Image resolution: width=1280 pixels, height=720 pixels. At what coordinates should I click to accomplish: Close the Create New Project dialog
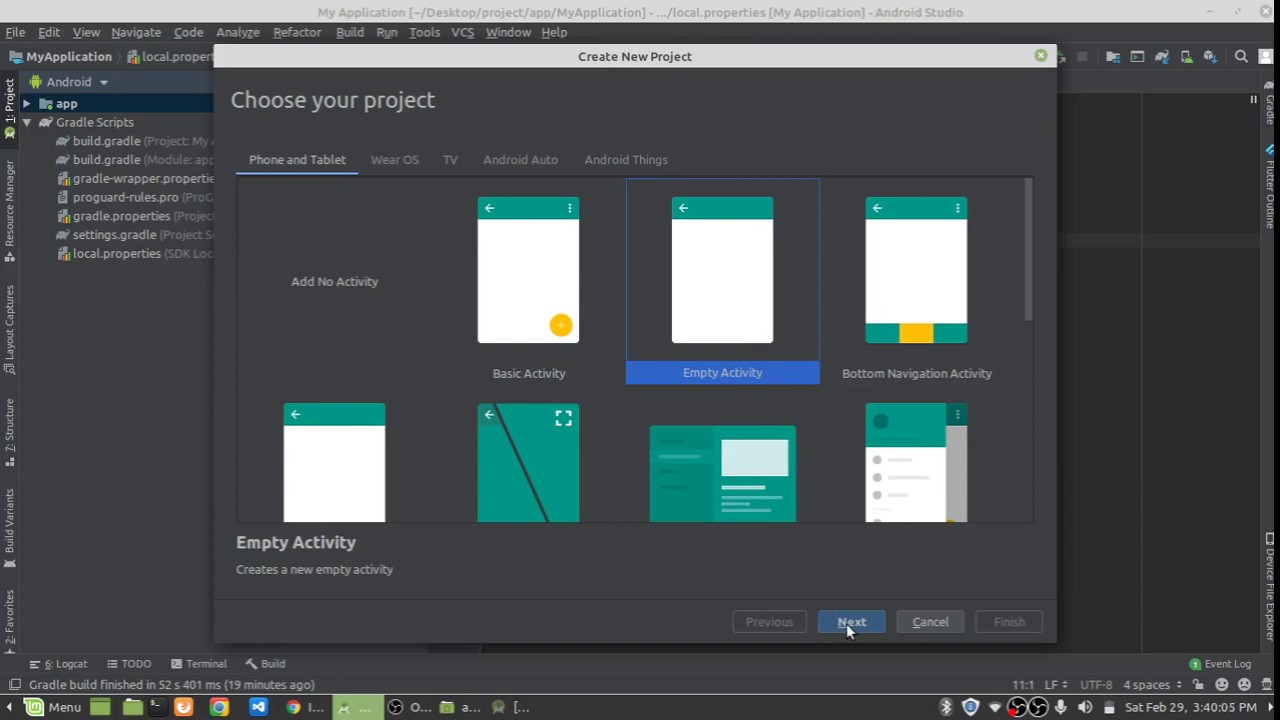[x=1041, y=55]
